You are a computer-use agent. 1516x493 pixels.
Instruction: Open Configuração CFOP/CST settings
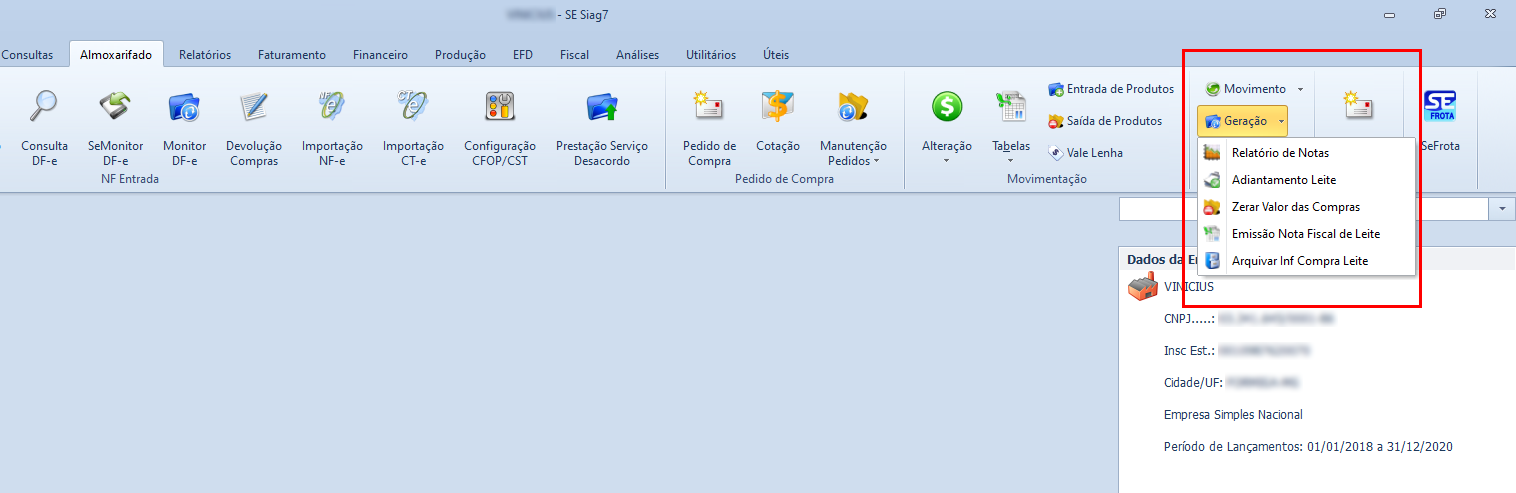tap(499, 105)
